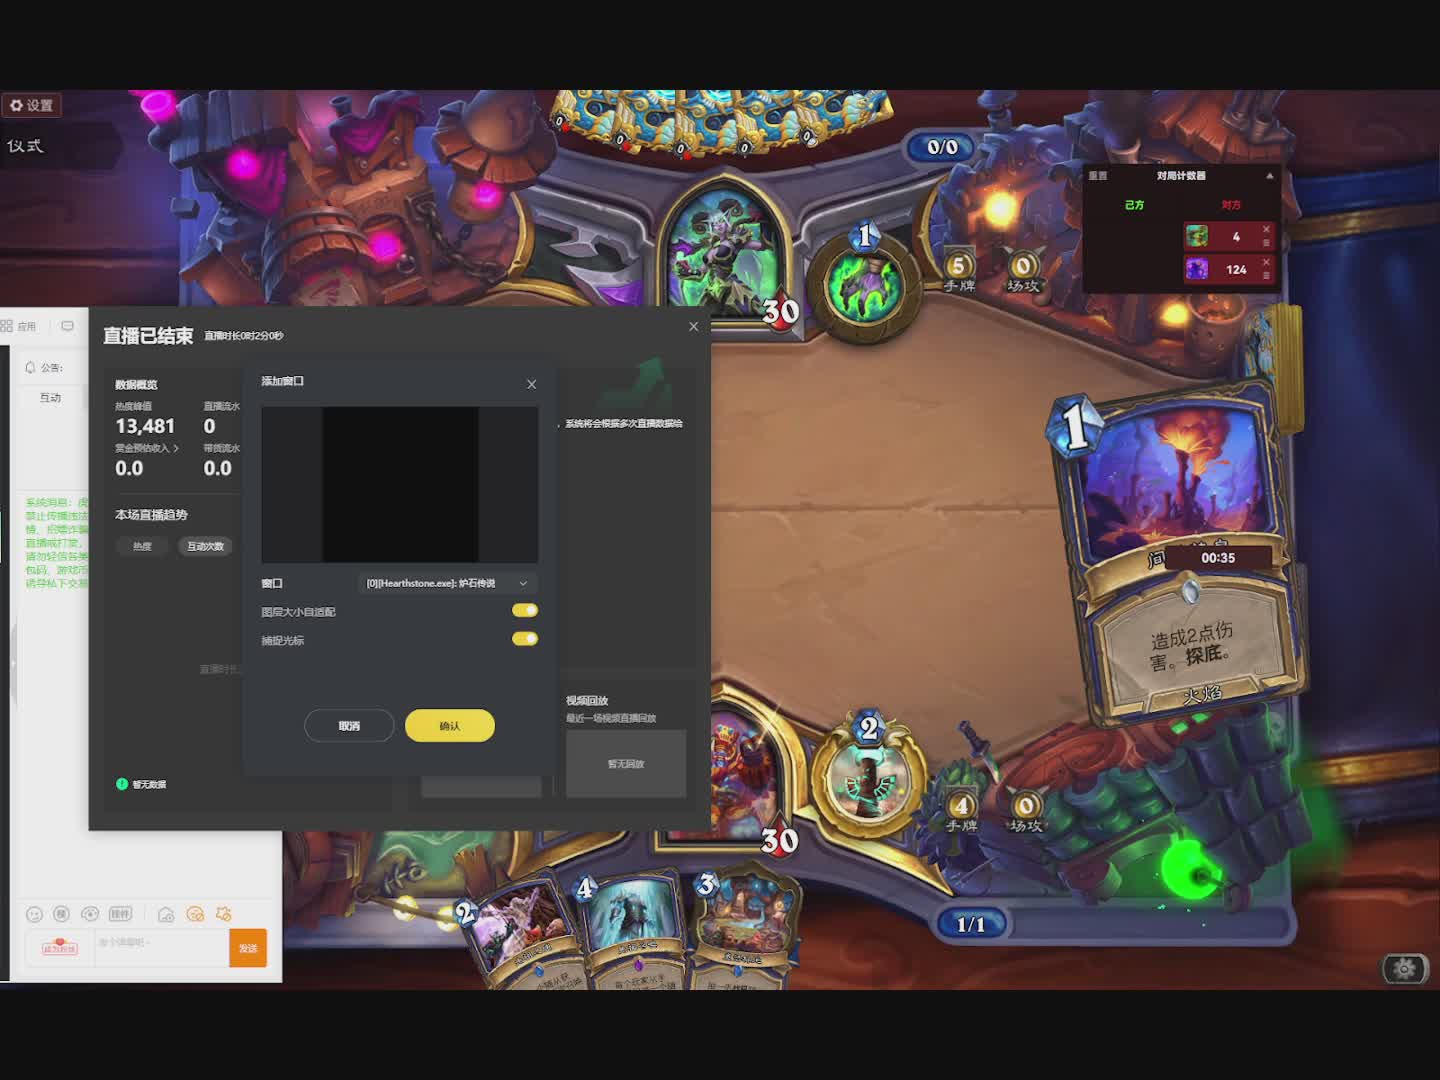
Task: Click the orange 发送 send button
Action: (x=248, y=948)
